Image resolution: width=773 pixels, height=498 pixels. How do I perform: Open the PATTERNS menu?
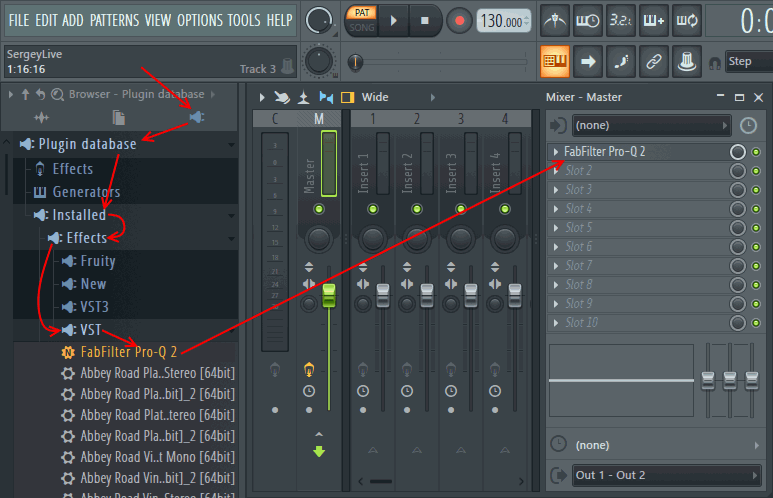point(114,20)
